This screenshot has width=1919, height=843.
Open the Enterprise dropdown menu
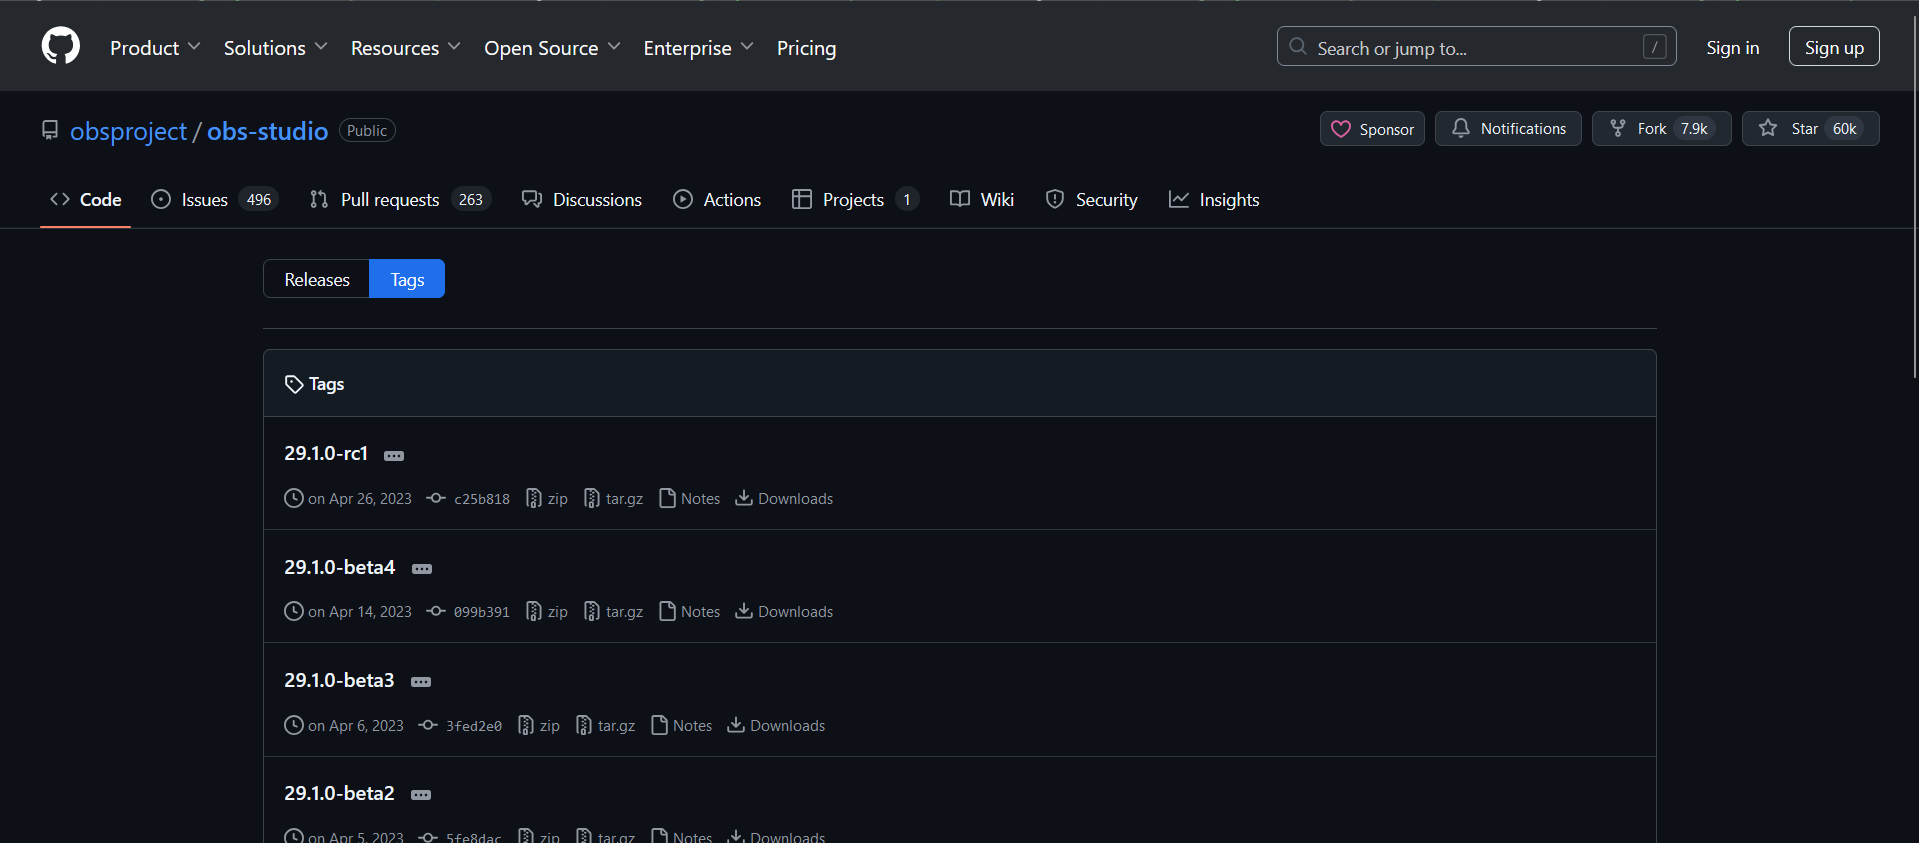coord(698,48)
